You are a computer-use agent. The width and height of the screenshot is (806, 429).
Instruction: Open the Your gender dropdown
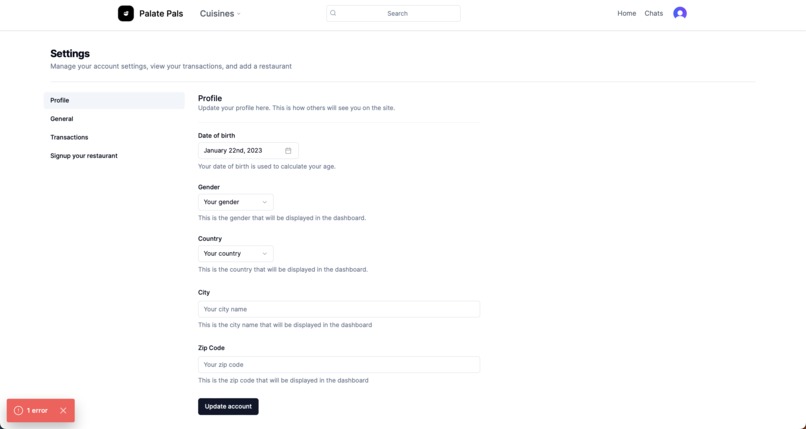pyautogui.click(x=235, y=202)
